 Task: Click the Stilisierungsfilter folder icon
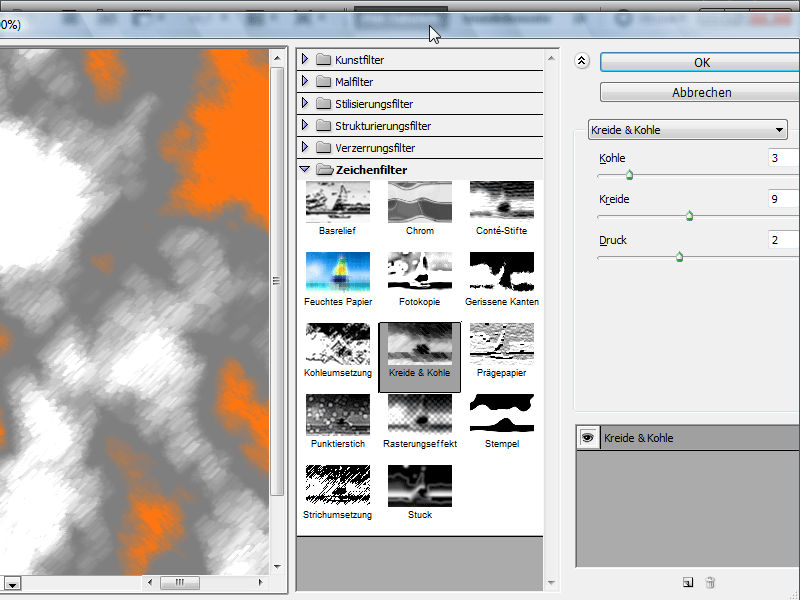pos(323,104)
